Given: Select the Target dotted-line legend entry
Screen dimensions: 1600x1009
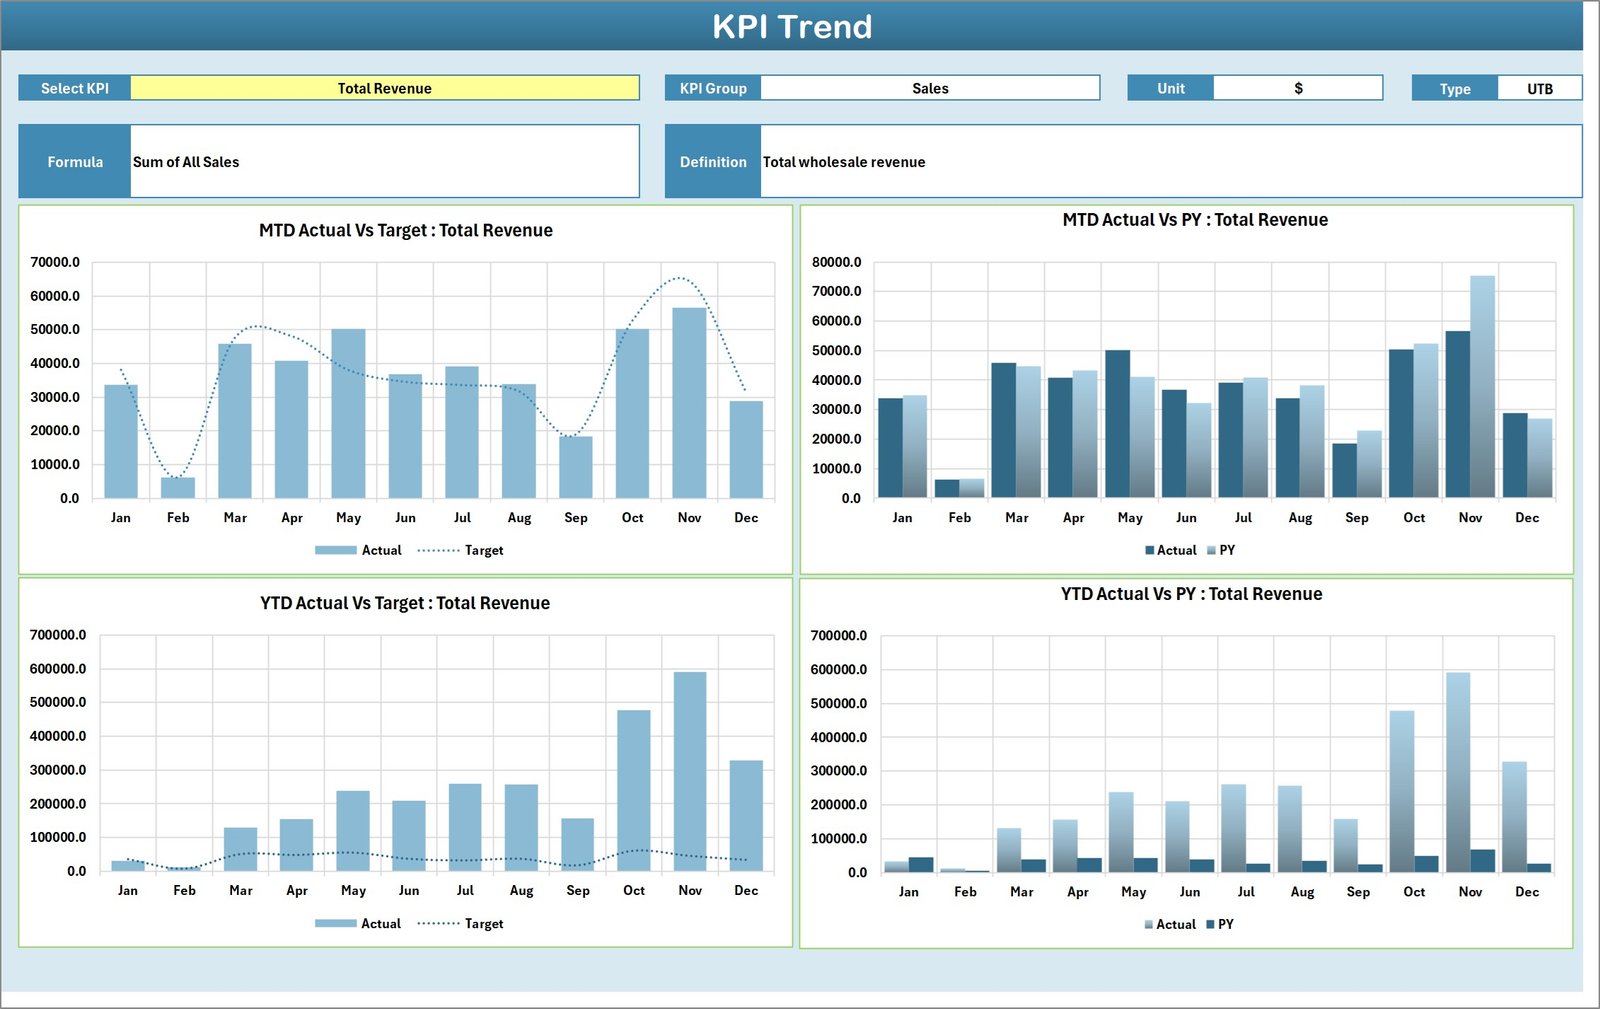Looking at the screenshot, I should pyautogui.click(x=483, y=550).
